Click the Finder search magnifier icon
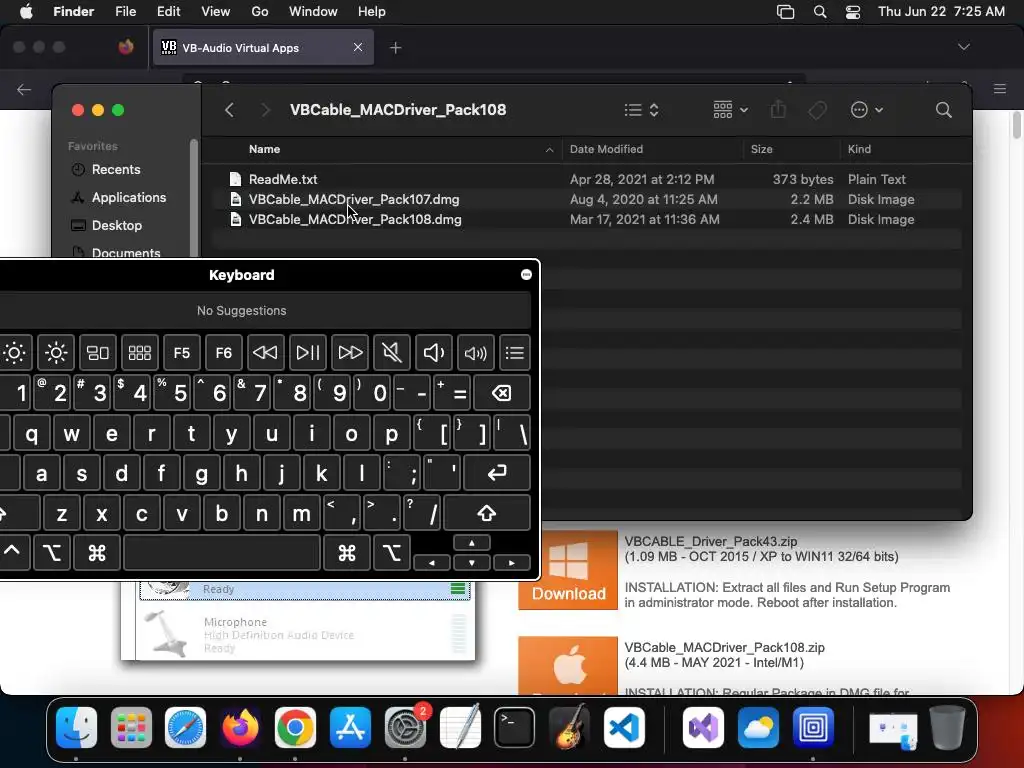The width and height of the screenshot is (1024, 768). pos(944,110)
